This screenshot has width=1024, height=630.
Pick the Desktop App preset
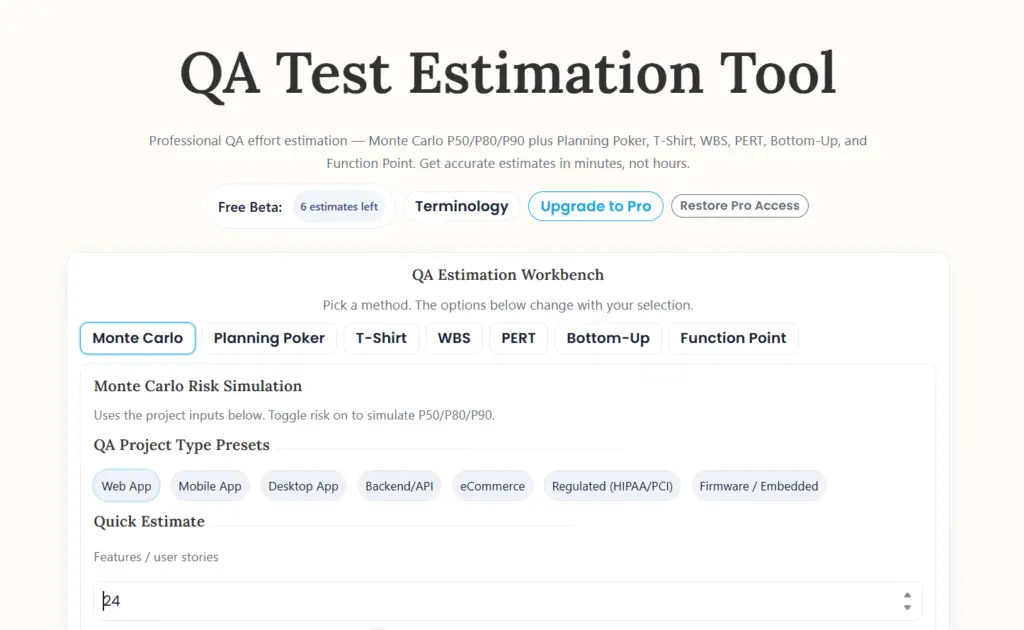[x=303, y=486]
